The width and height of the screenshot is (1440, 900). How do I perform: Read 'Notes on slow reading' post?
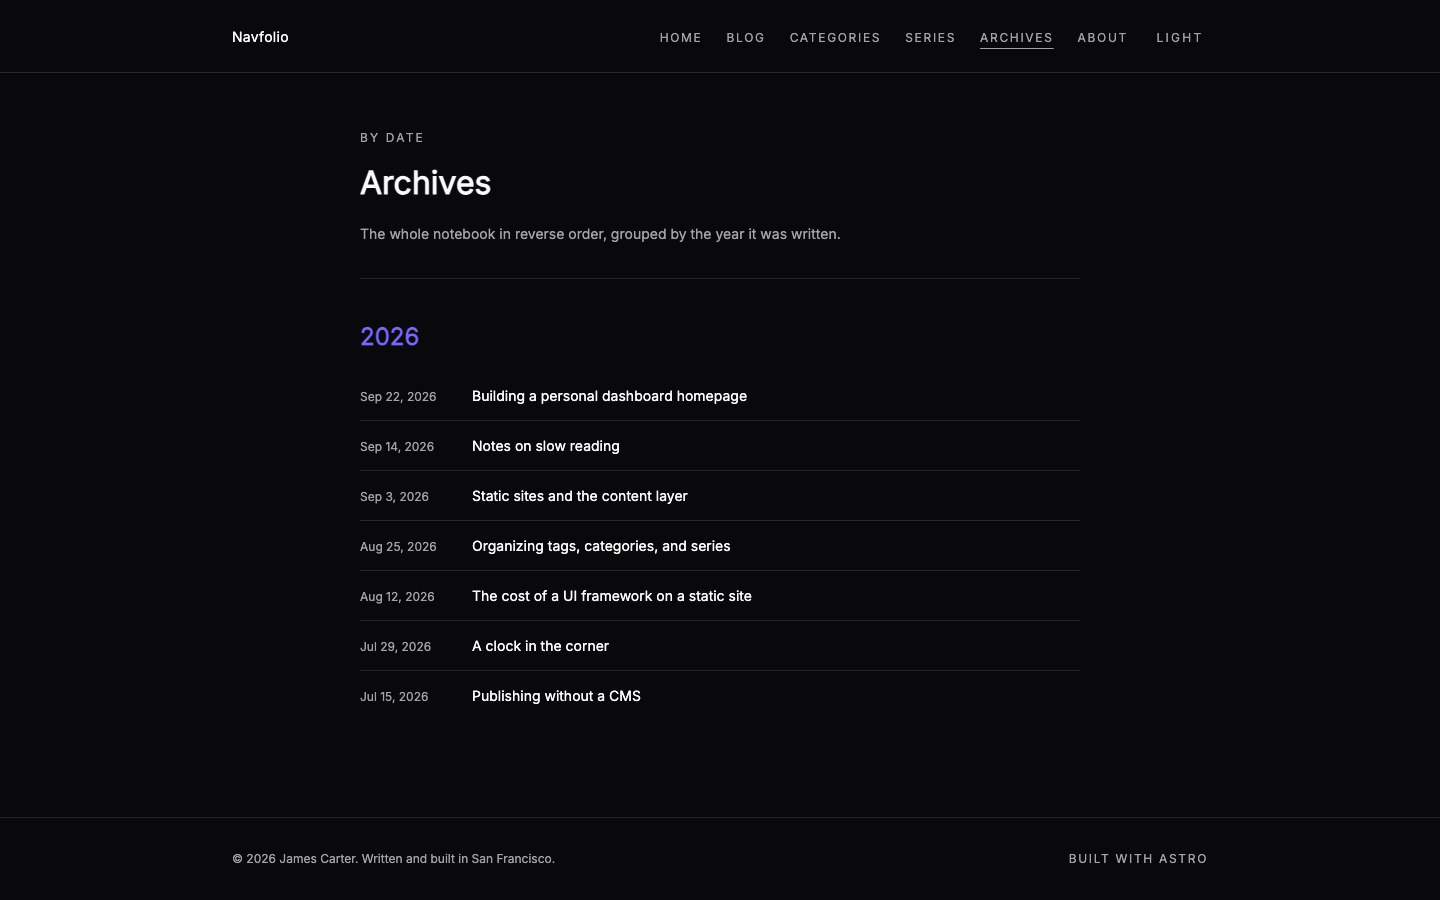[x=546, y=446]
